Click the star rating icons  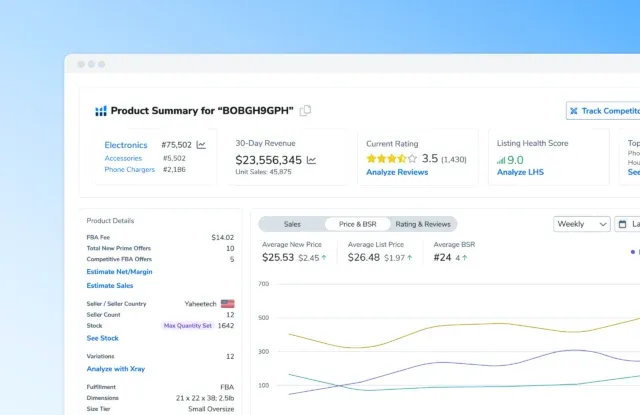tap(391, 159)
